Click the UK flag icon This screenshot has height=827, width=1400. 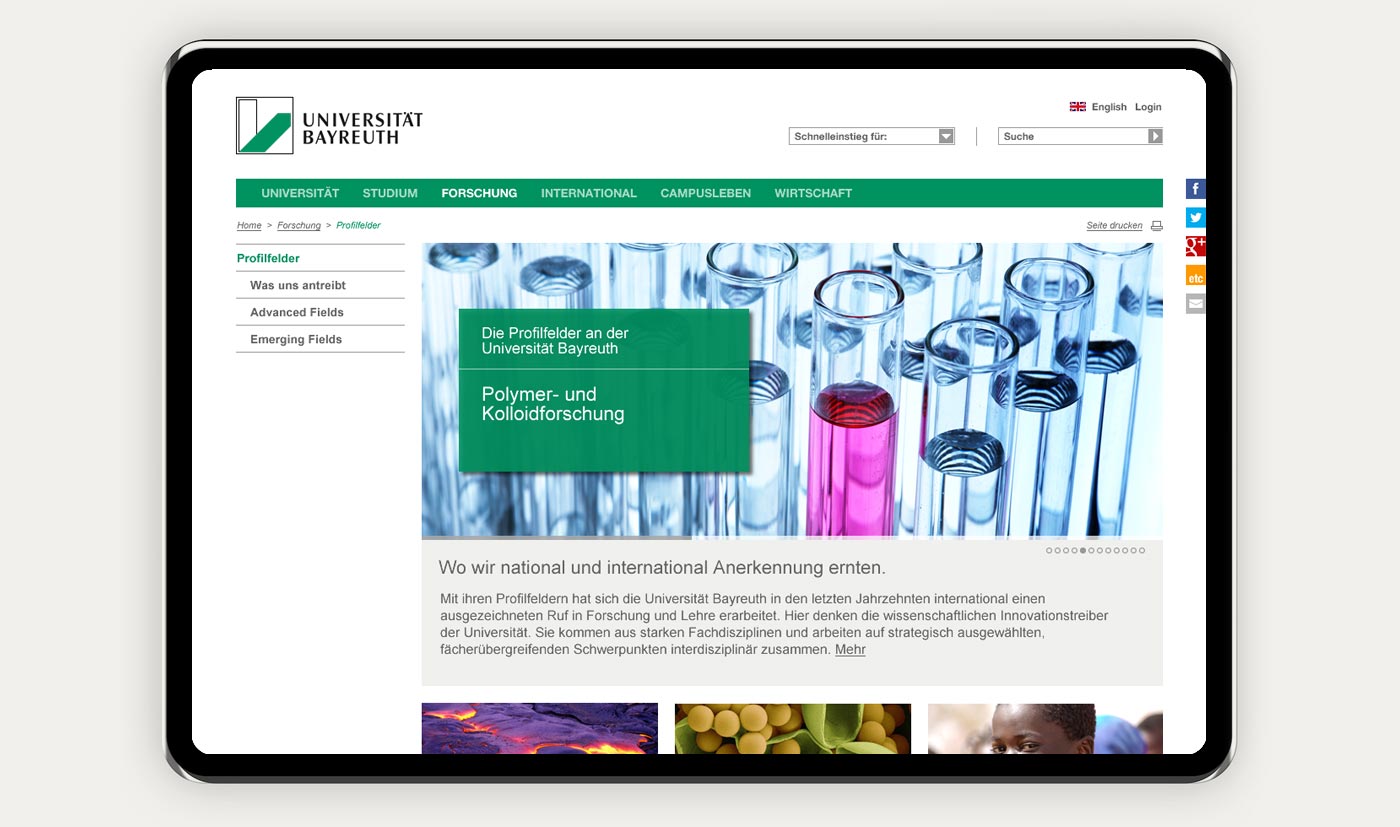pyautogui.click(x=1077, y=106)
